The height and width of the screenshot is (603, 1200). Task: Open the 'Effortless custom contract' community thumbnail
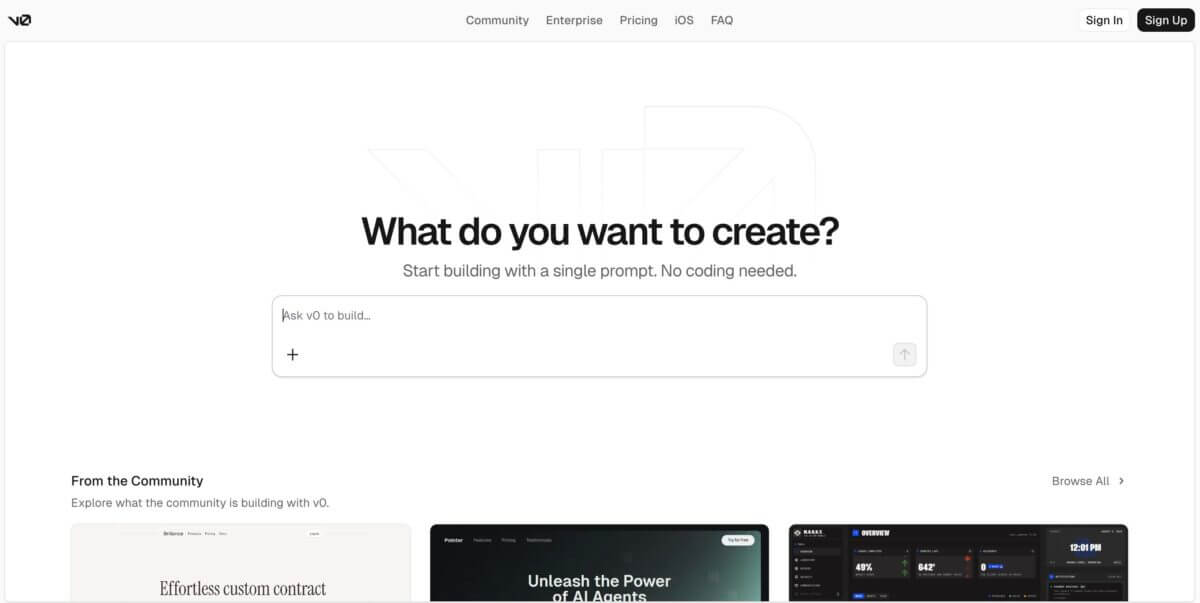[241, 563]
